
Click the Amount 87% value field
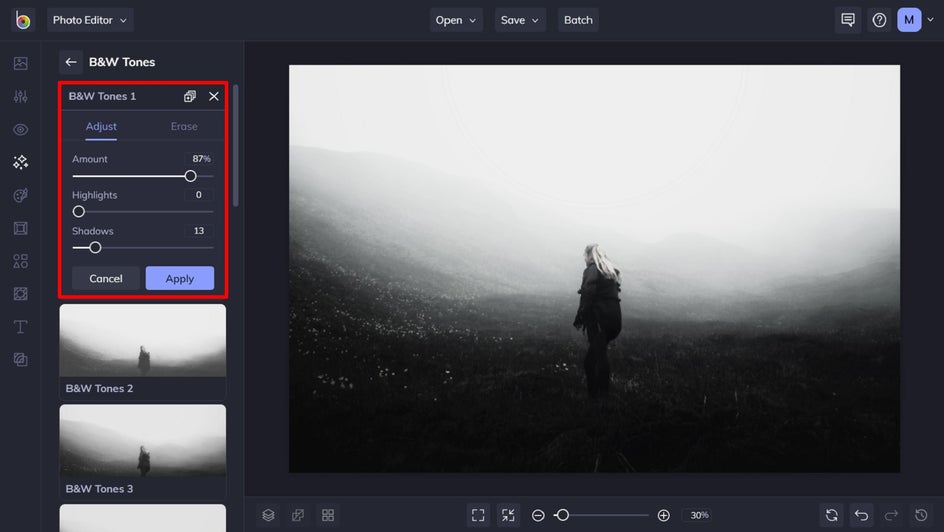click(x=199, y=159)
